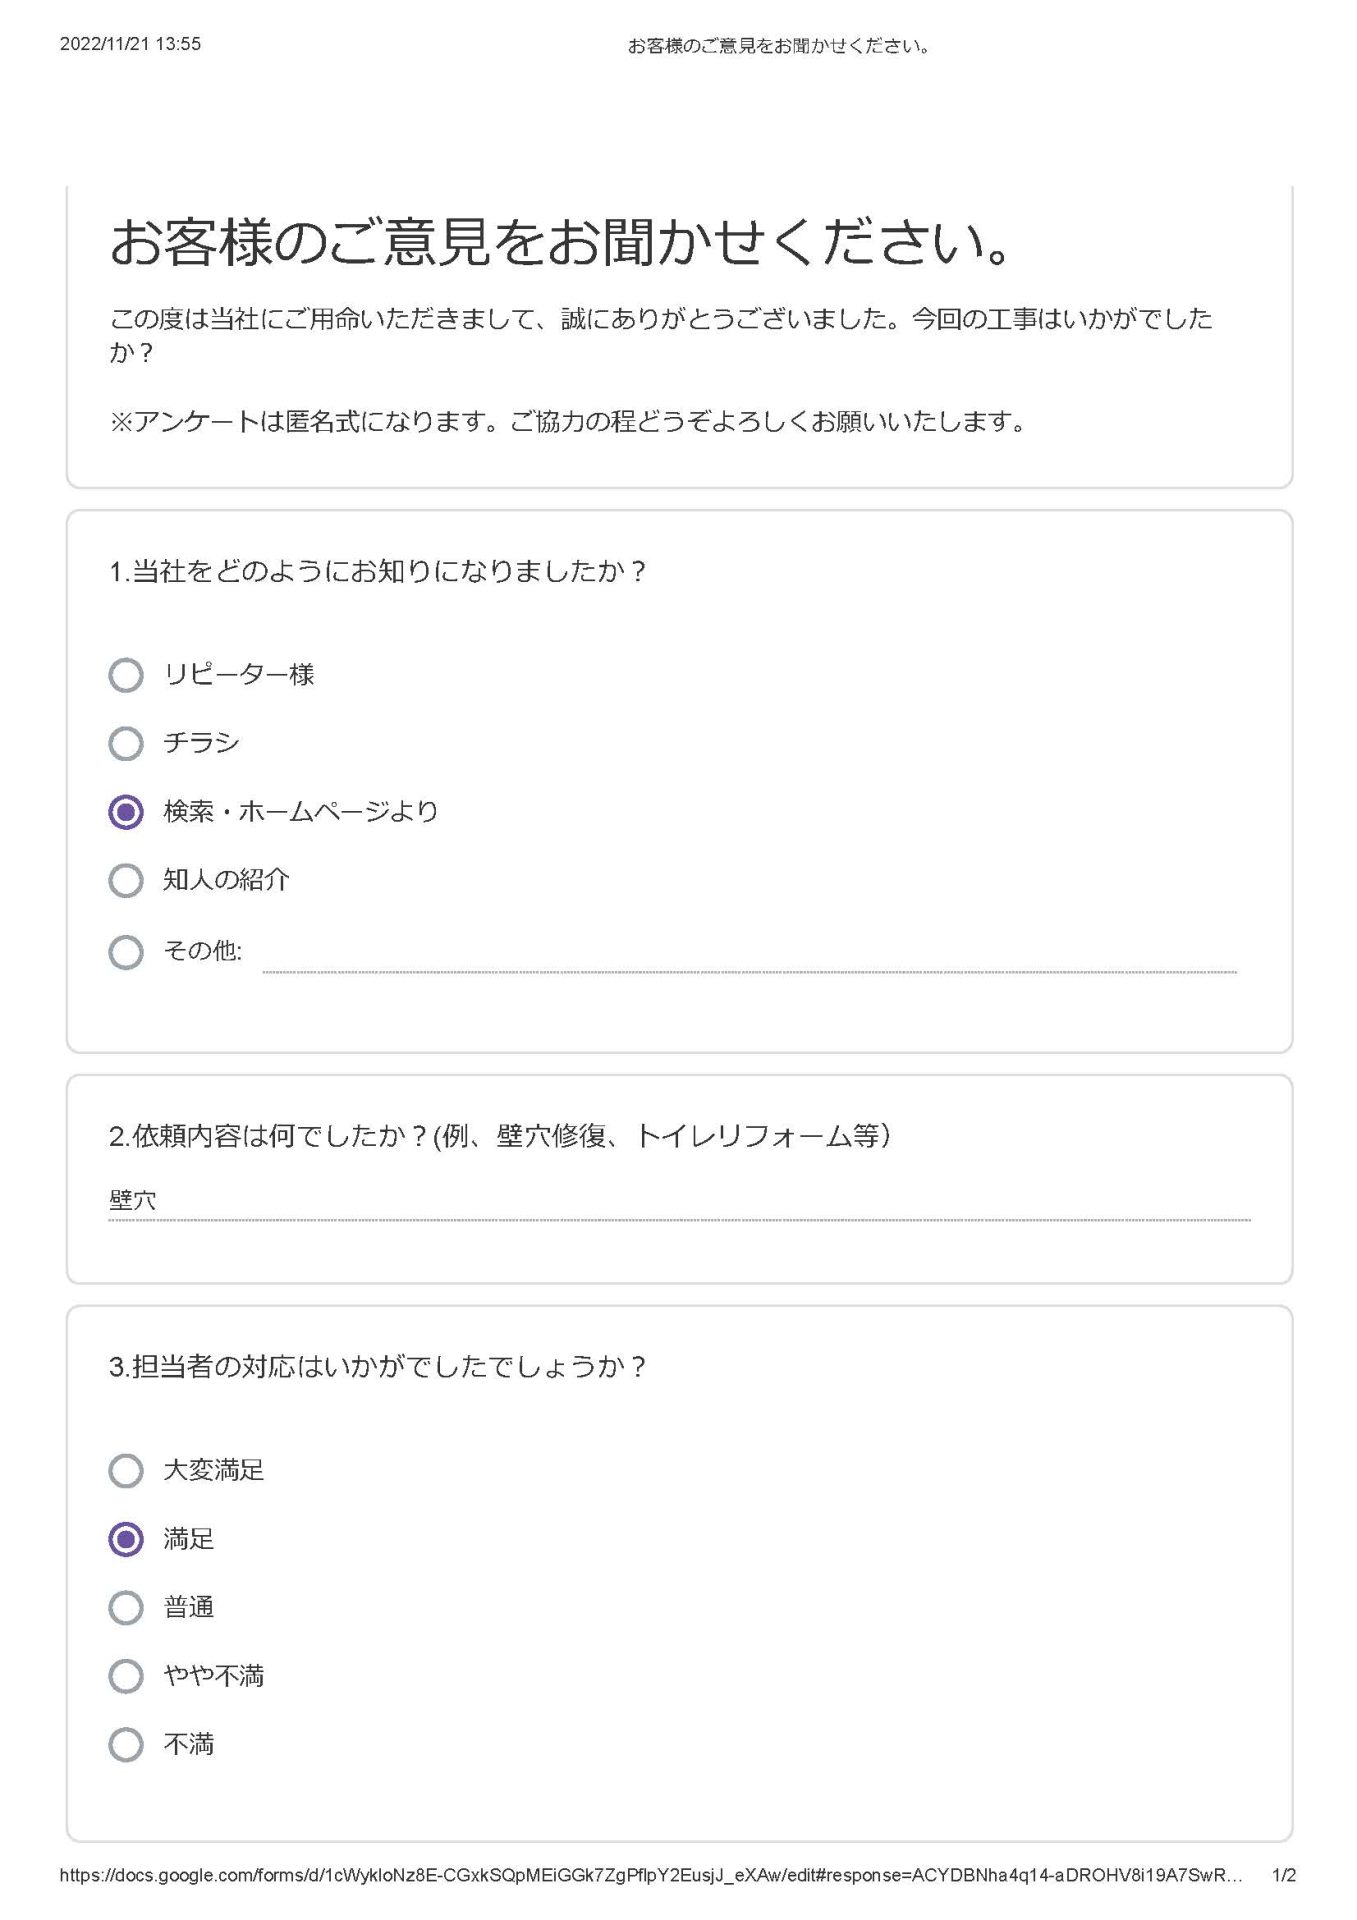Click the docs.google.com forms URL in footer
The height and width of the screenshot is (1920, 1357).
650,1875
